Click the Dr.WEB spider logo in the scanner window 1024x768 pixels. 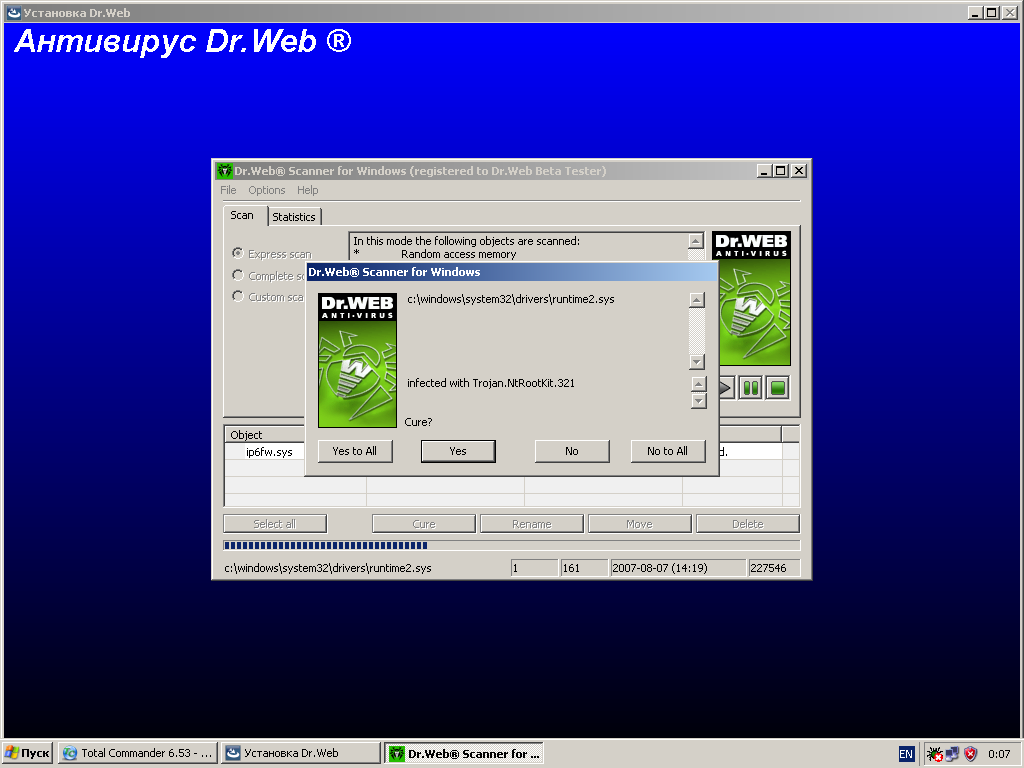click(754, 298)
